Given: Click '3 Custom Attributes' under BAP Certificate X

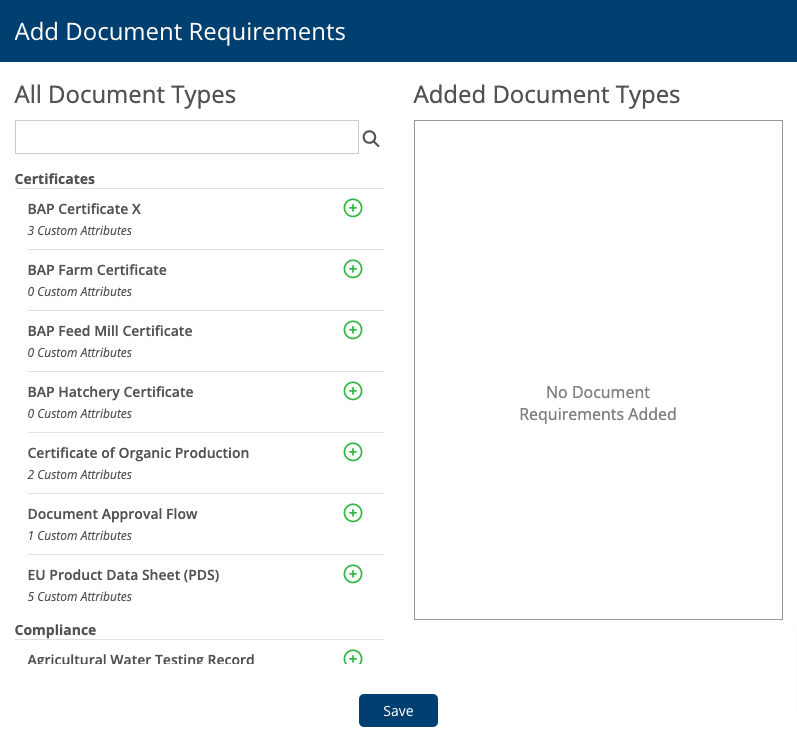Looking at the screenshot, I should [x=80, y=231].
